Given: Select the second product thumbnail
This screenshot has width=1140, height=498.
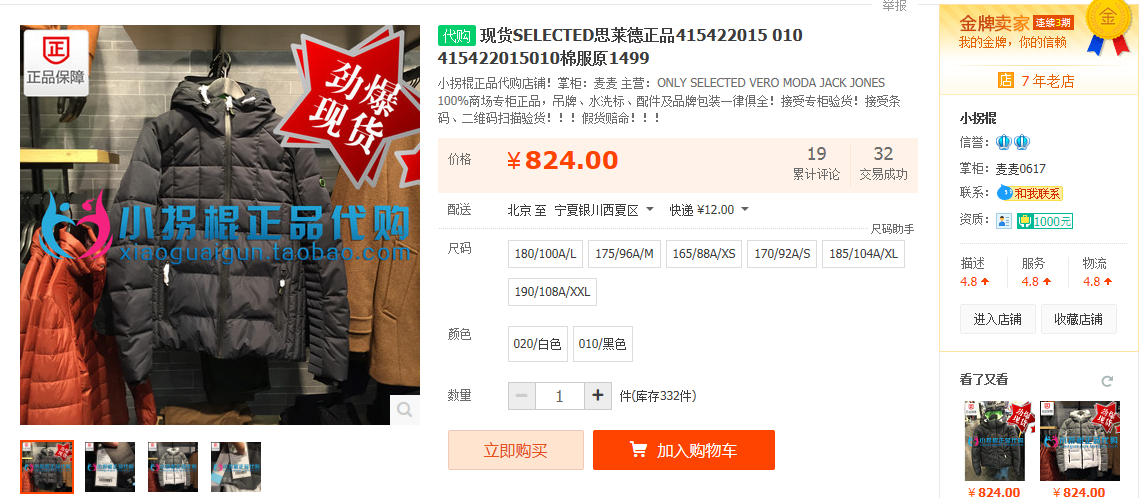Looking at the screenshot, I should pyautogui.click(x=110, y=467).
